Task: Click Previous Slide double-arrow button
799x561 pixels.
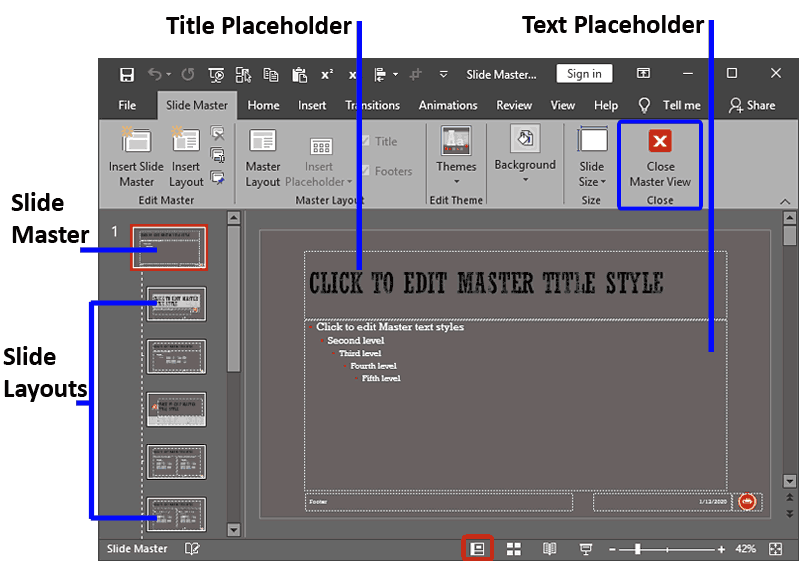Action: (x=789, y=497)
